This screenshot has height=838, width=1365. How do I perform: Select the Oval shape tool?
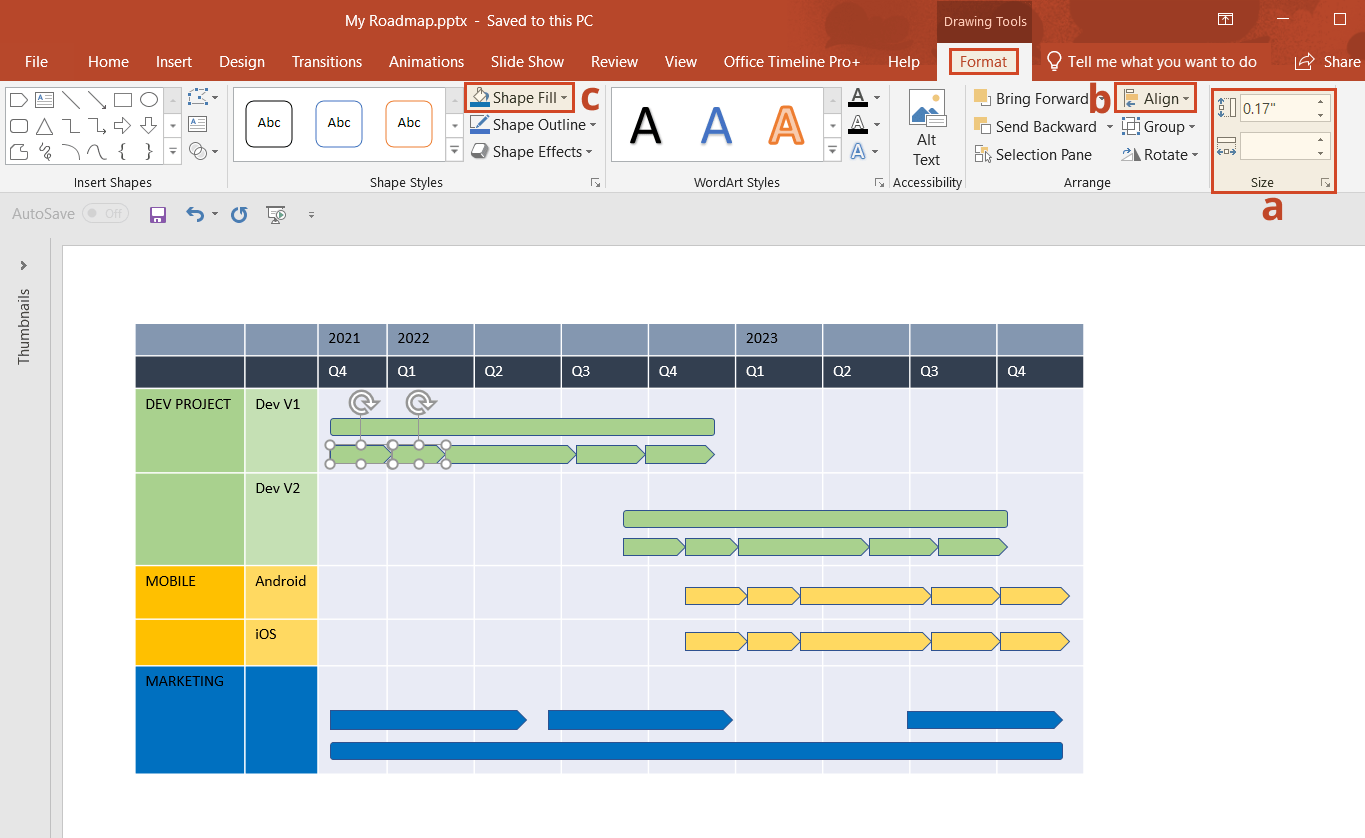tap(149, 99)
